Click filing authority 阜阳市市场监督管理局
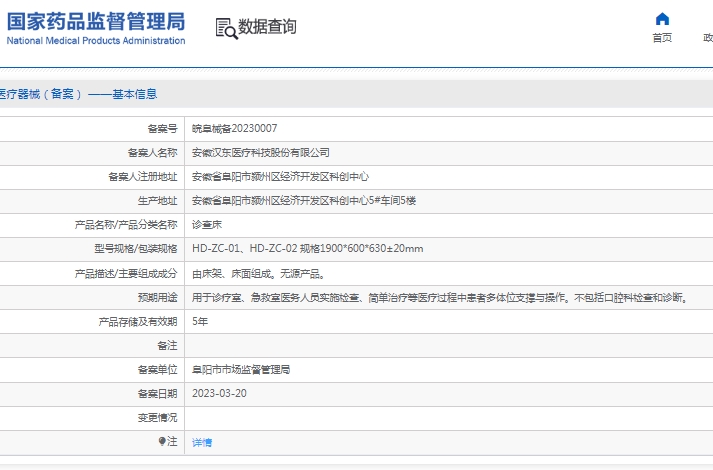The height and width of the screenshot is (470, 713). pos(241,370)
